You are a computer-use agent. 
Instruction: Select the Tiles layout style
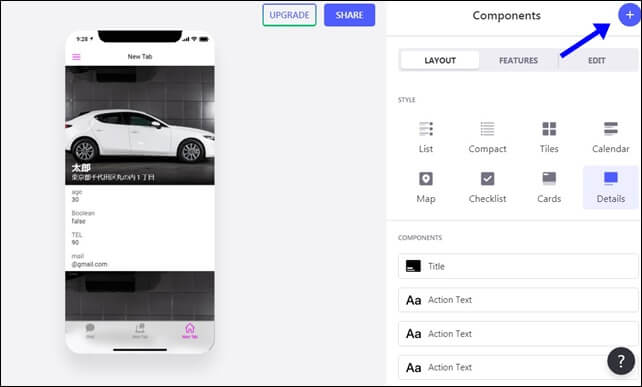click(549, 138)
